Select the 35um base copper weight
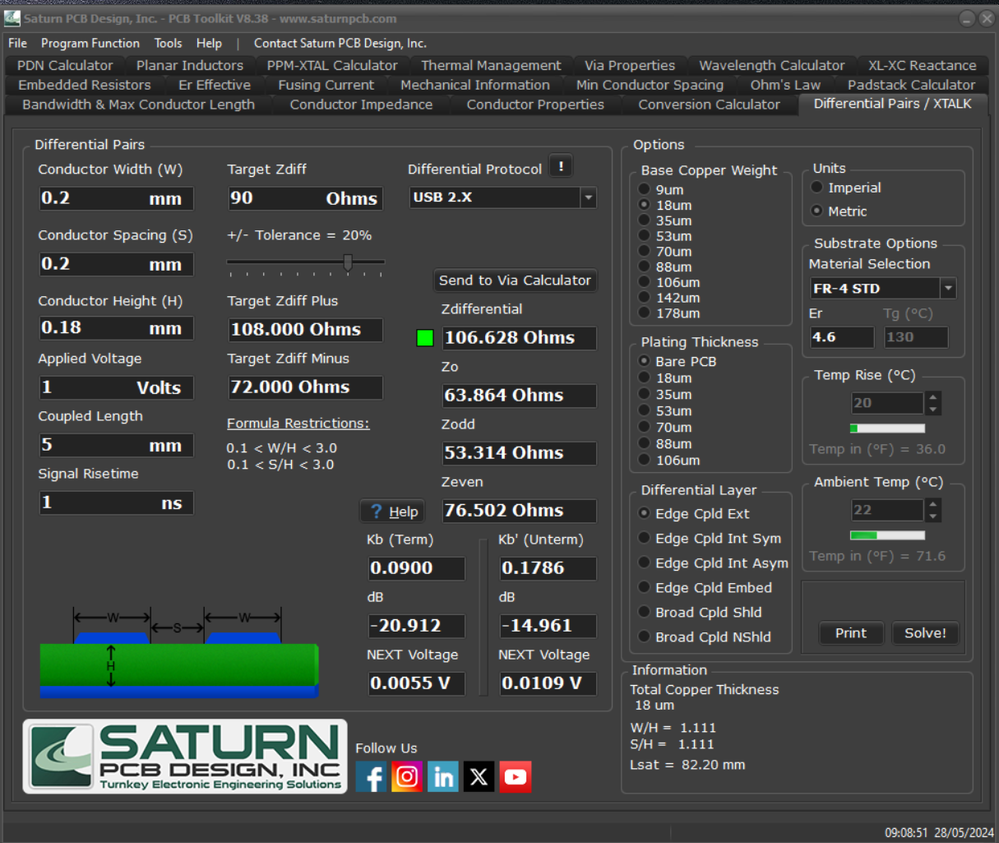 (x=646, y=221)
